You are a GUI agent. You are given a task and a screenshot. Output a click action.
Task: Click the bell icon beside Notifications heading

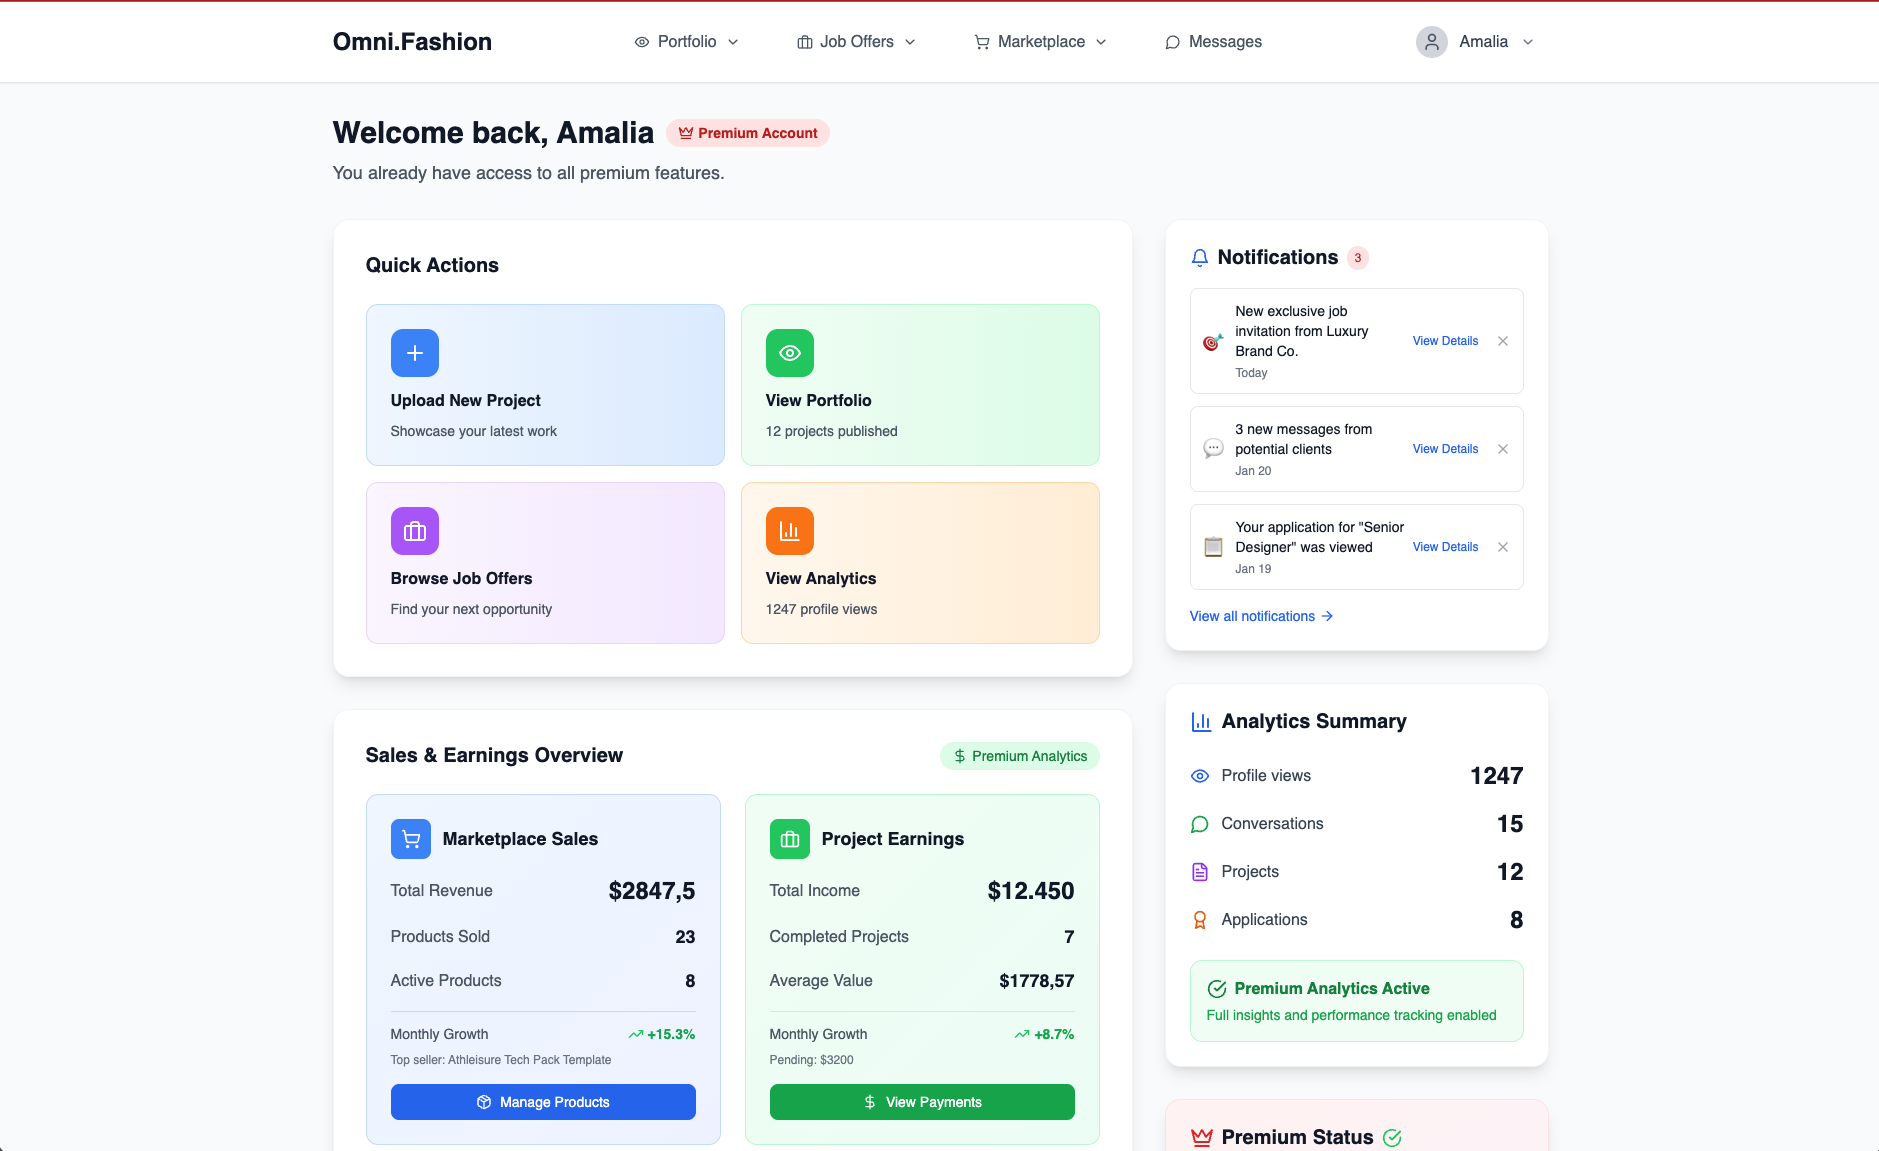coord(1200,258)
